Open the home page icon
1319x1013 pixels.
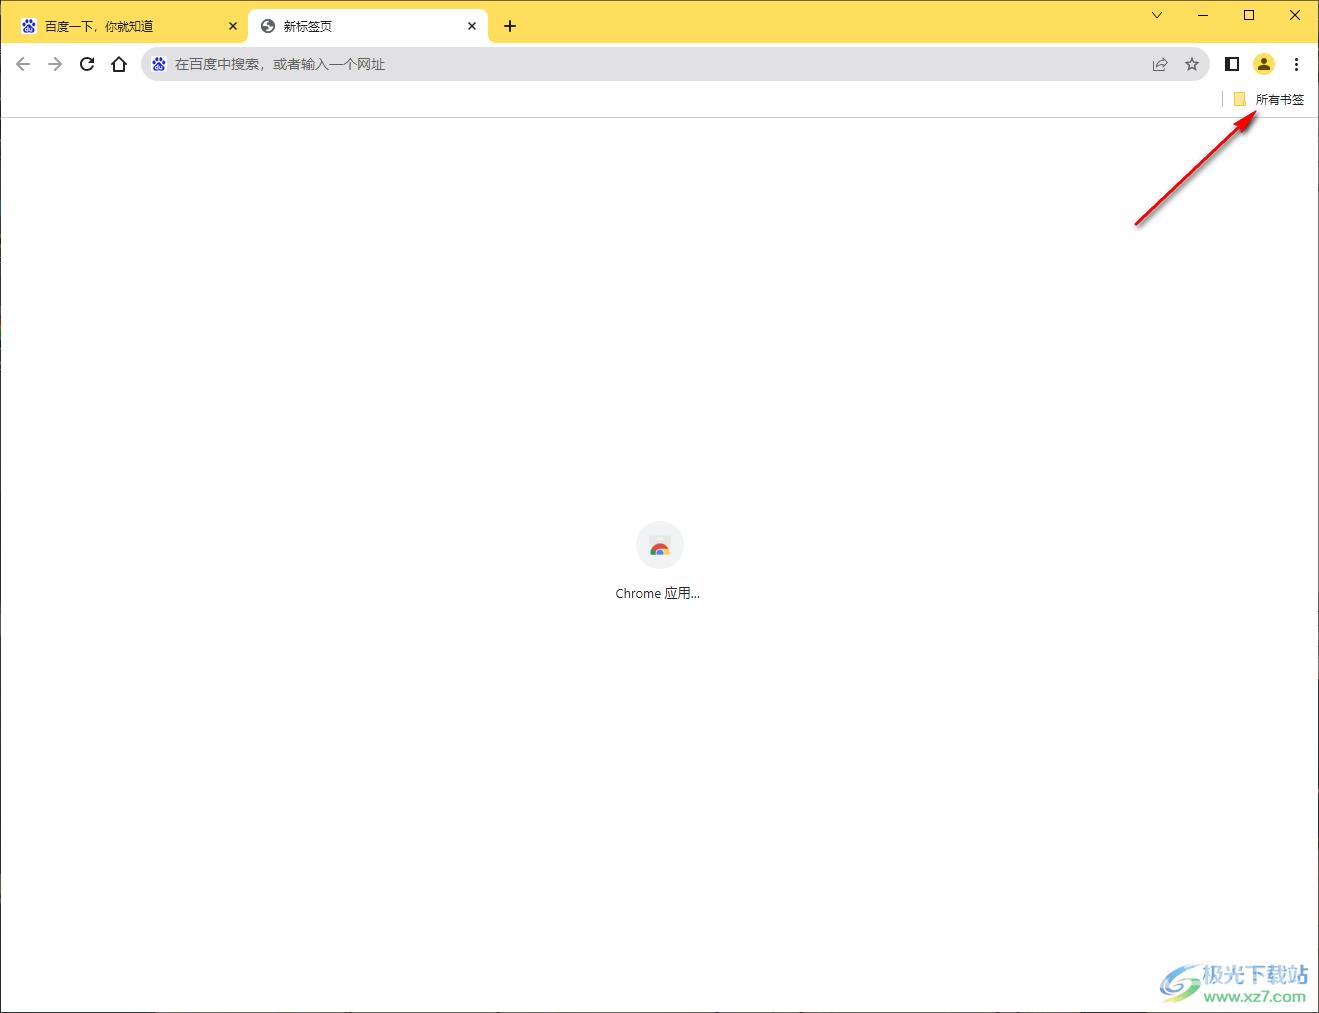[119, 64]
